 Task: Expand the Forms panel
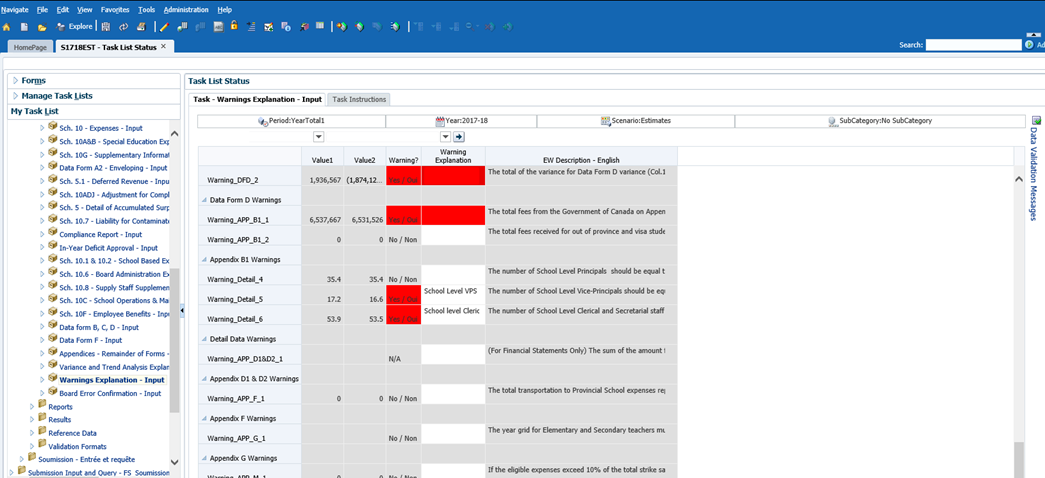pos(15,81)
